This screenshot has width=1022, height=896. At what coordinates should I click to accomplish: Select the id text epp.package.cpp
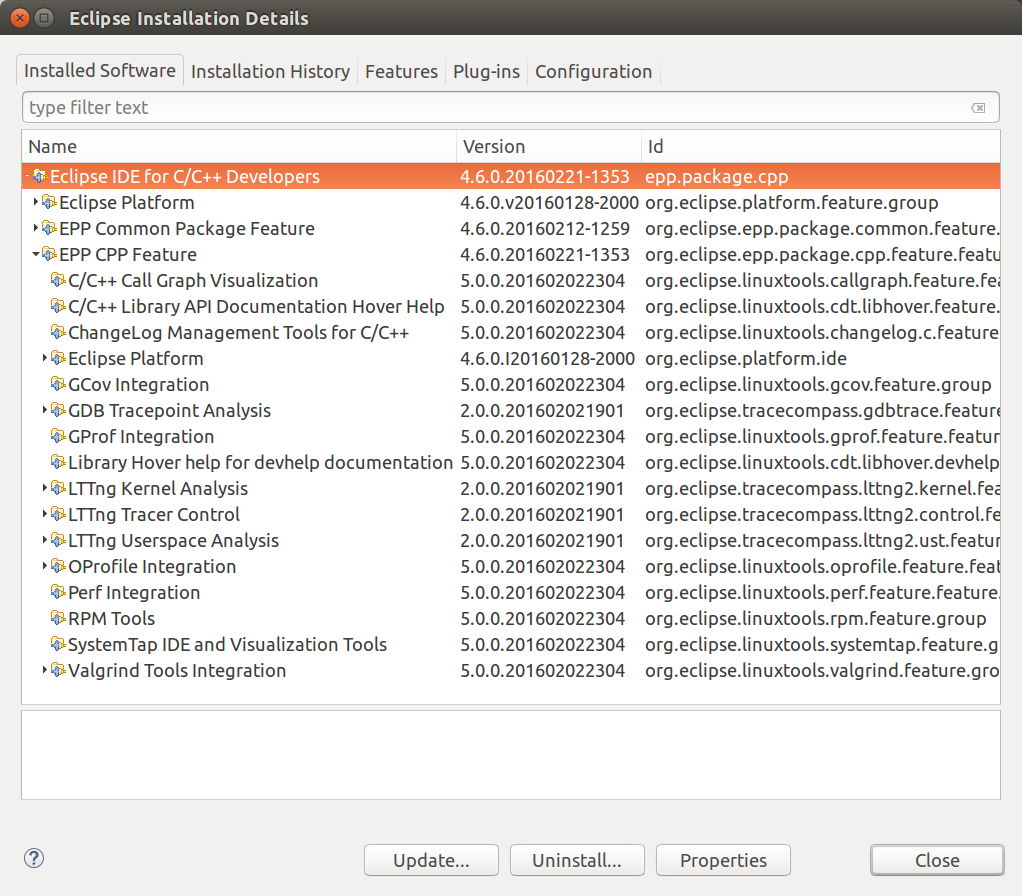click(717, 177)
